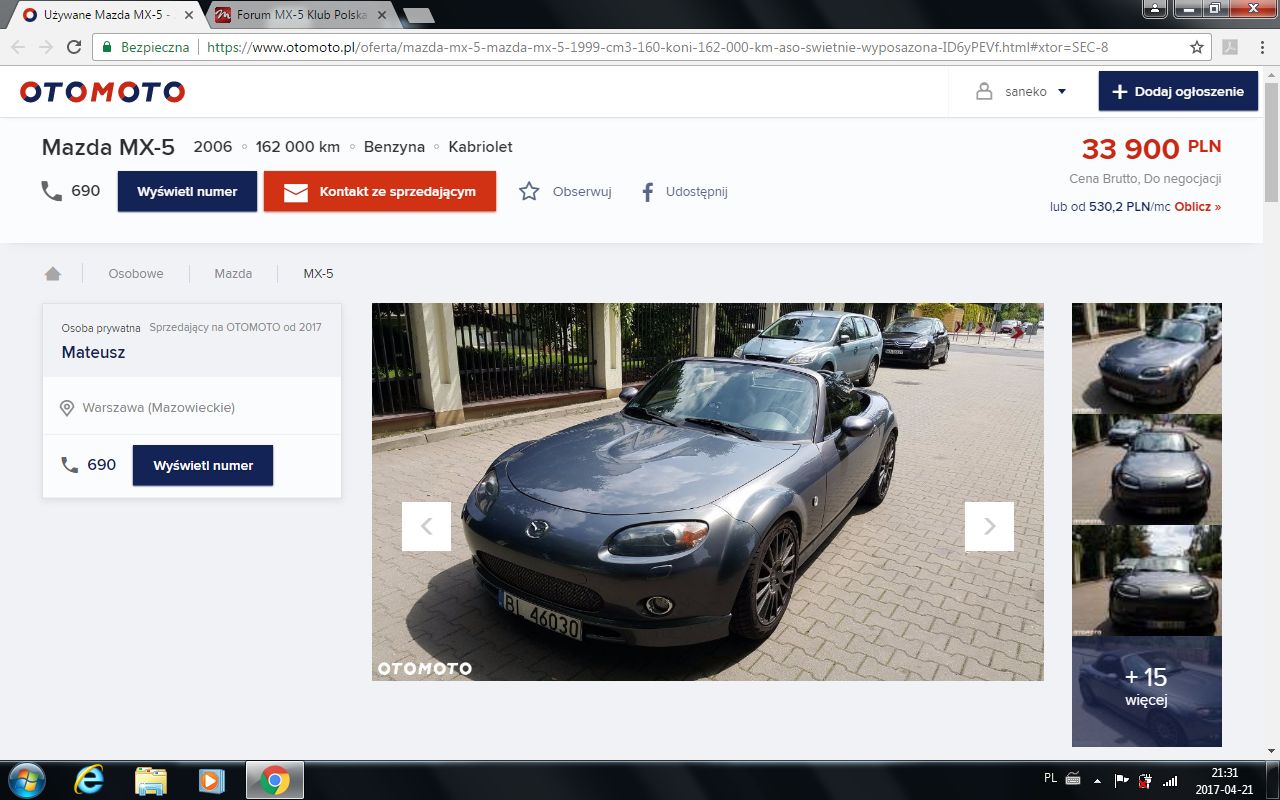Click Kontakt ze sprzedającym button
Screen dimensions: 1280x800
pos(380,191)
